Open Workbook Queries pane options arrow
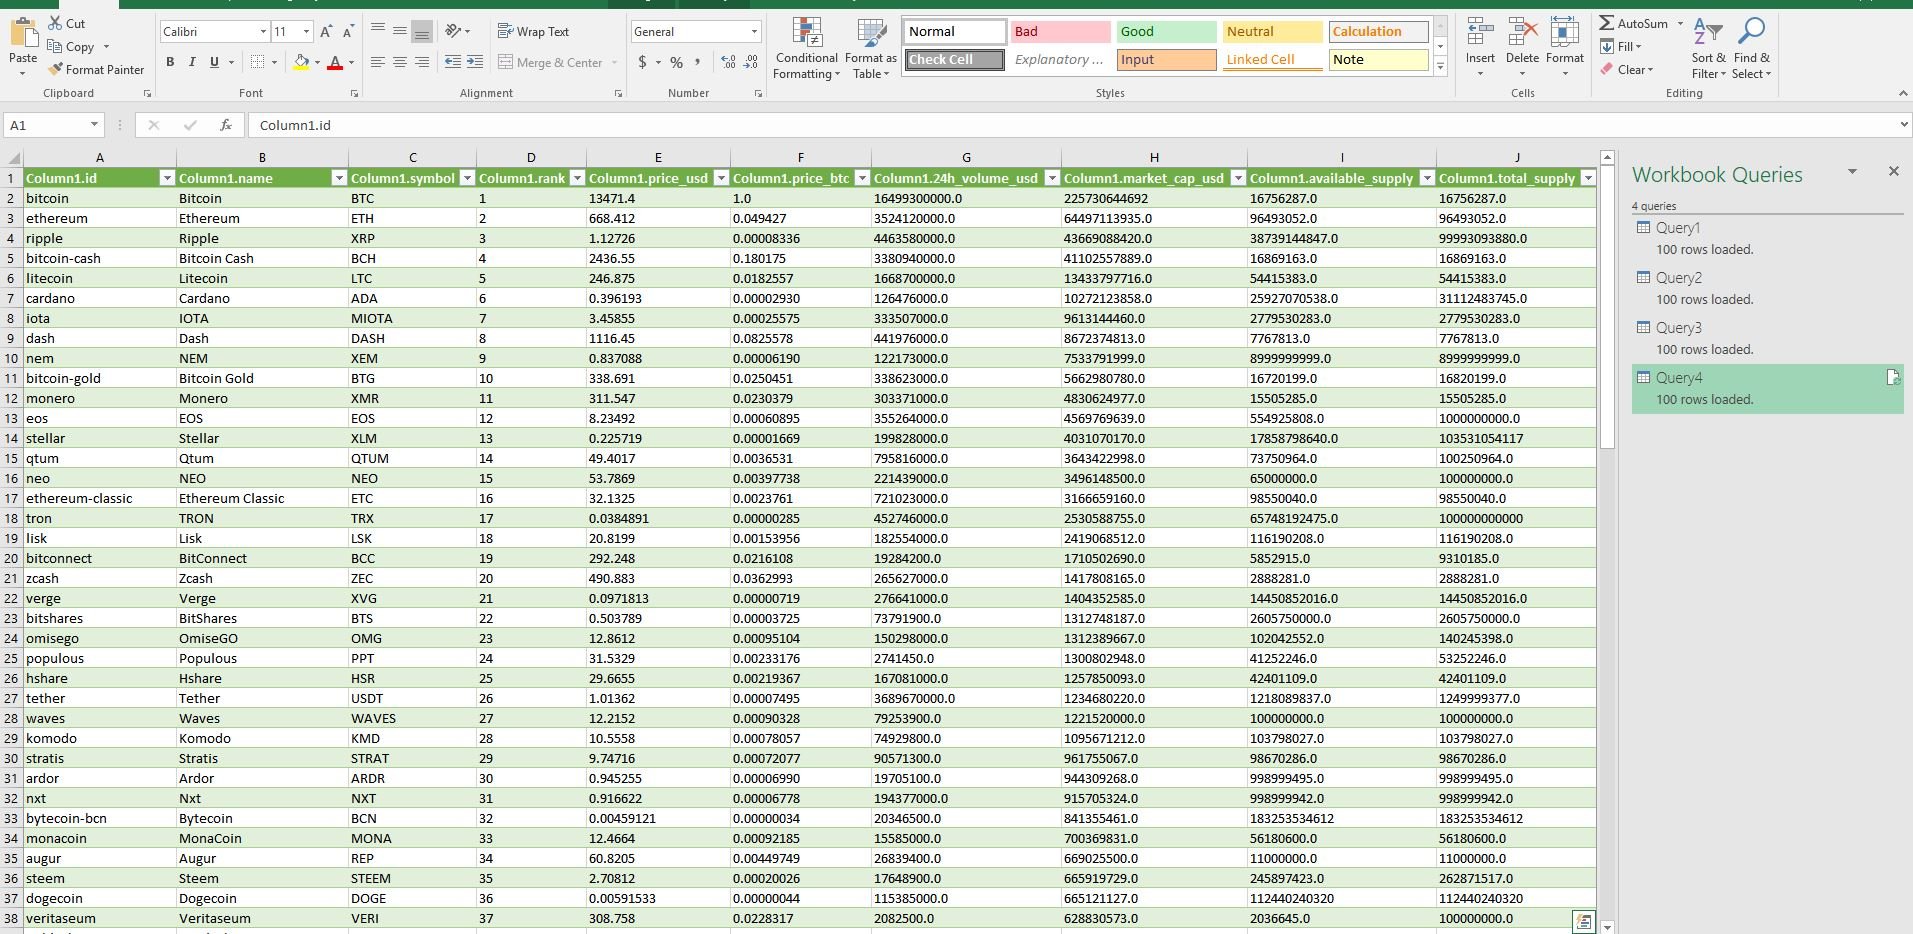 pos(1852,172)
